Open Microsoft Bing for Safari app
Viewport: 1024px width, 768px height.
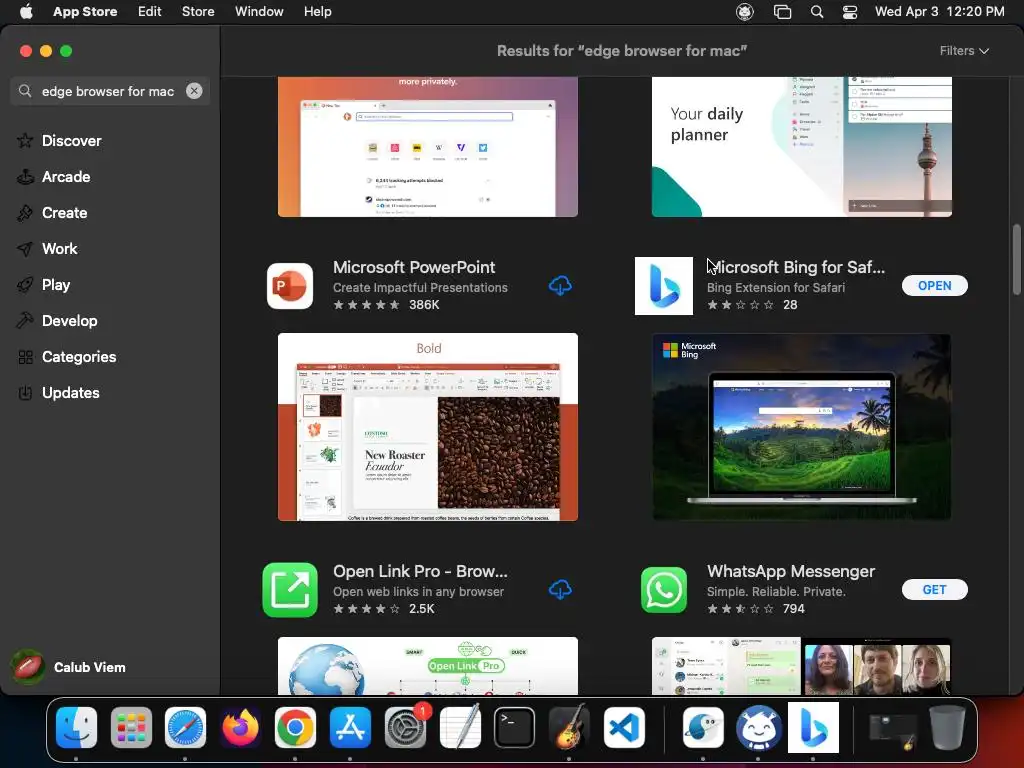tap(935, 285)
